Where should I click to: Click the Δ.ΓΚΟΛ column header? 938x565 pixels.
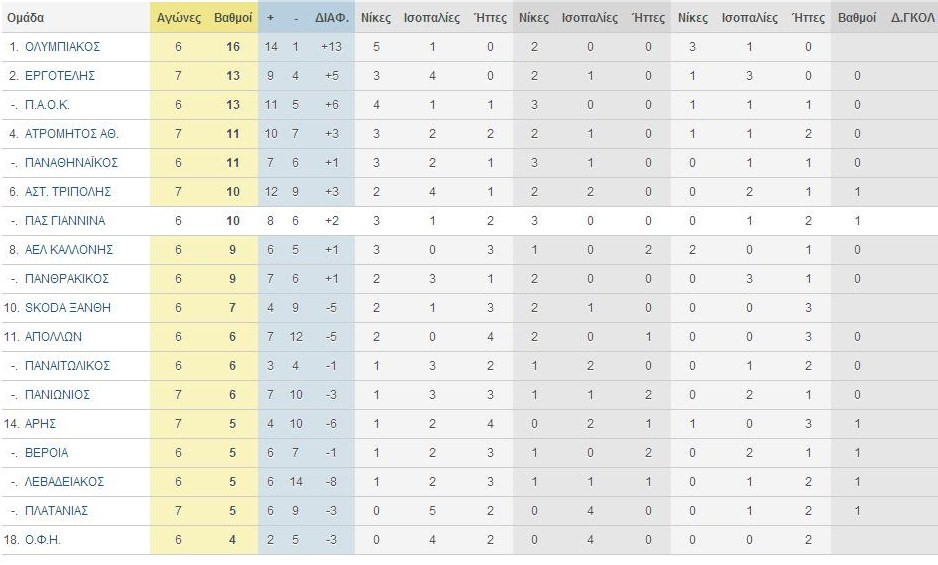coord(912,18)
